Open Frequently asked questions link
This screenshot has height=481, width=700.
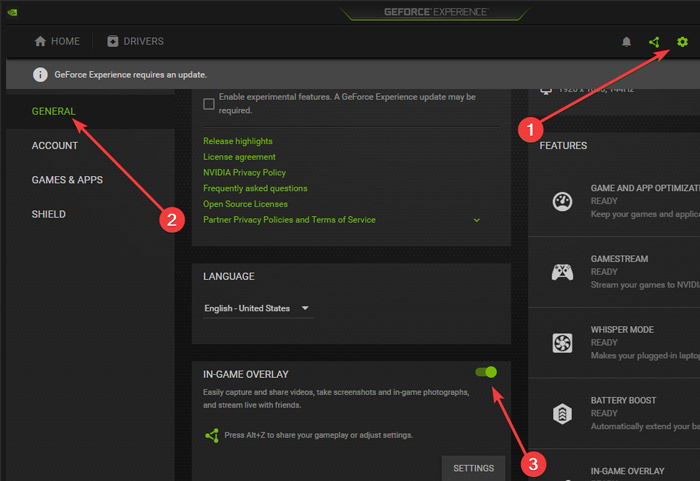coord(255,188)
